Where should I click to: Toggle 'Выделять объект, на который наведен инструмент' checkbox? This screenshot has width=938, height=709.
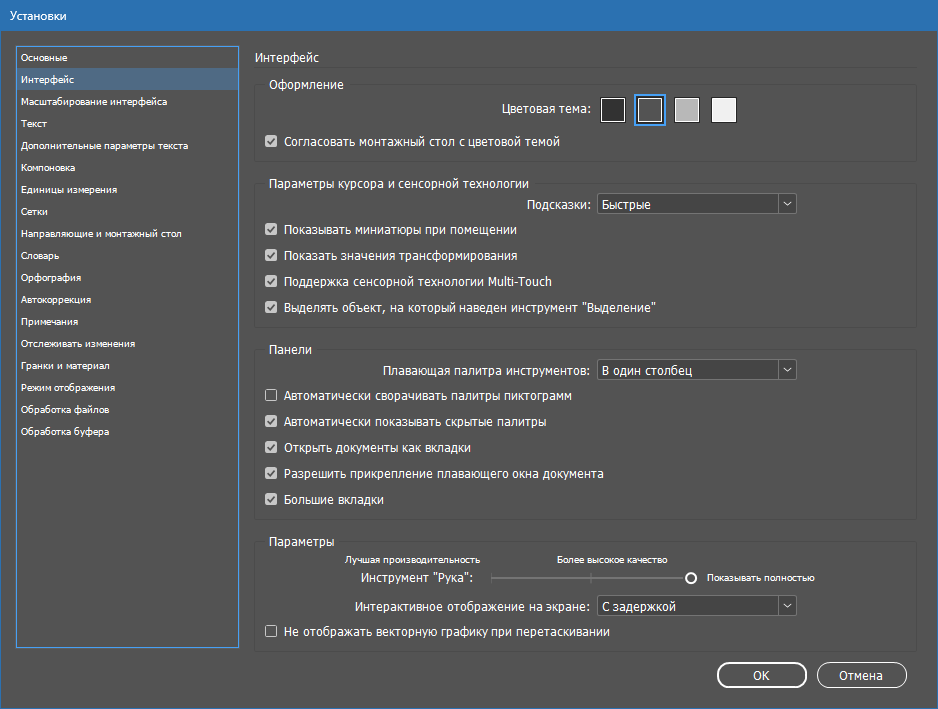[x=271, y=308]
